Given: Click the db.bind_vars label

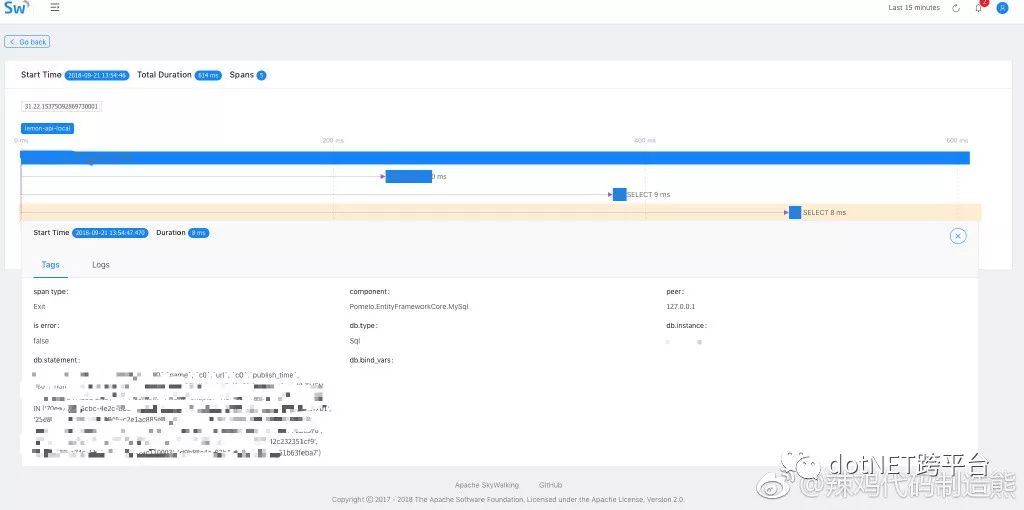Looking at the screenshot, I should [372, 360].
